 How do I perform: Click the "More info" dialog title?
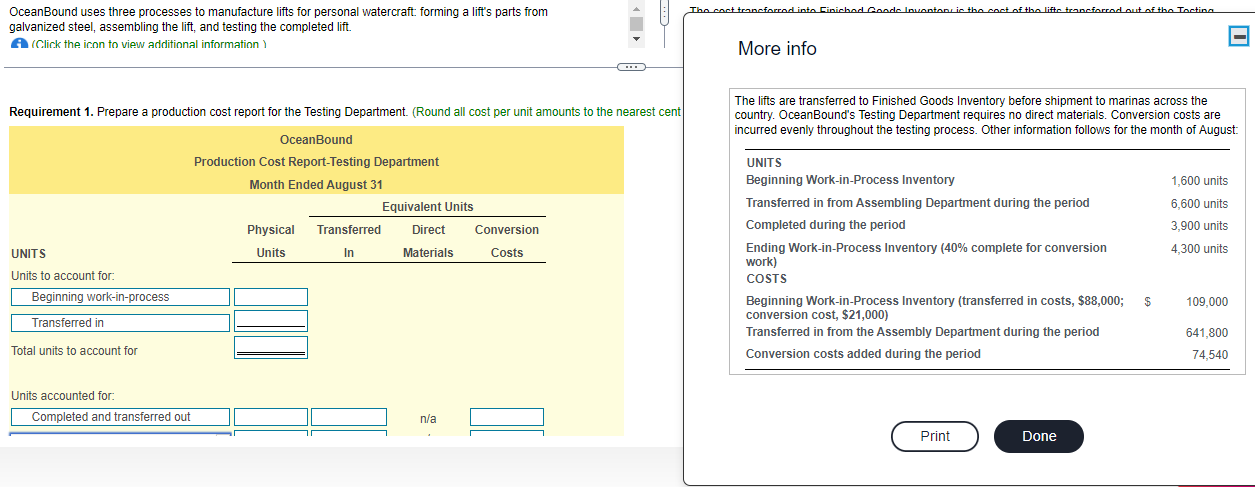coord(777,48)
